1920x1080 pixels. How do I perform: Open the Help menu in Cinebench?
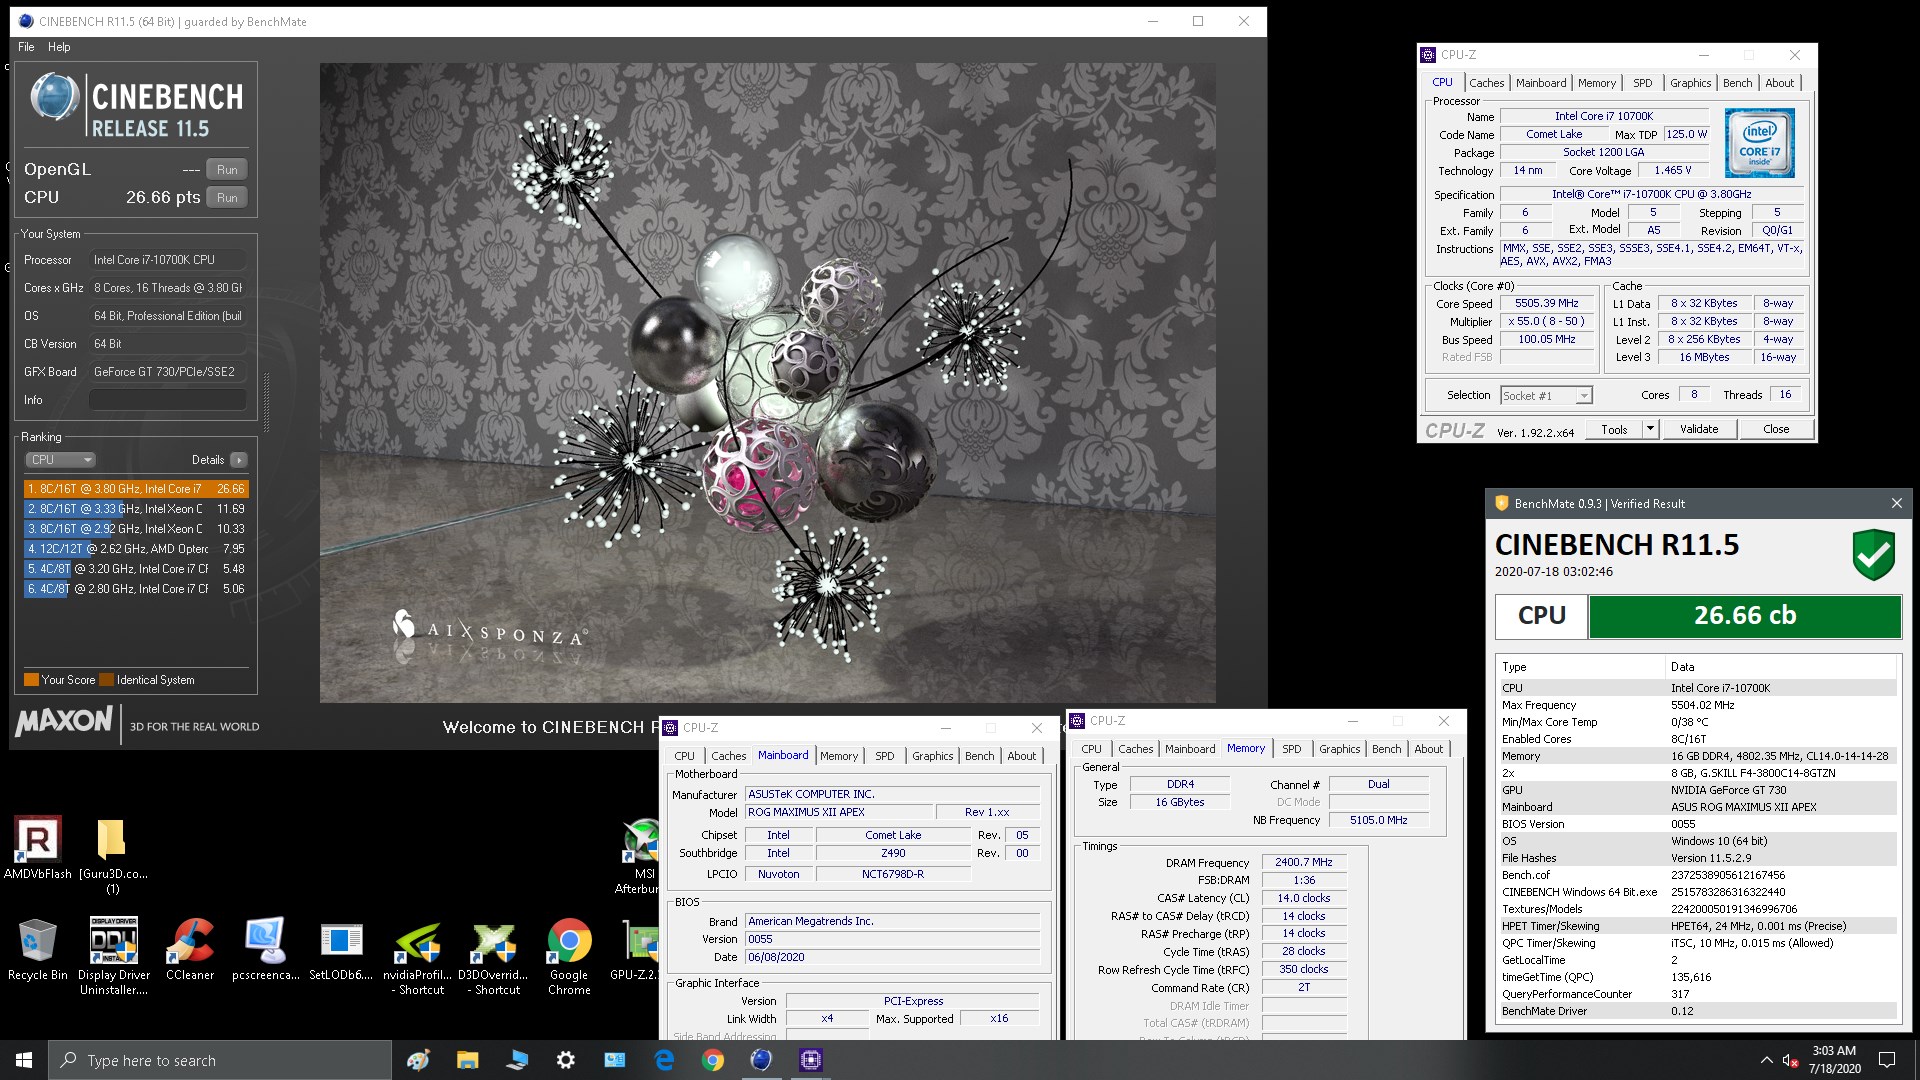pyautogui.click(x=59, y=47)
